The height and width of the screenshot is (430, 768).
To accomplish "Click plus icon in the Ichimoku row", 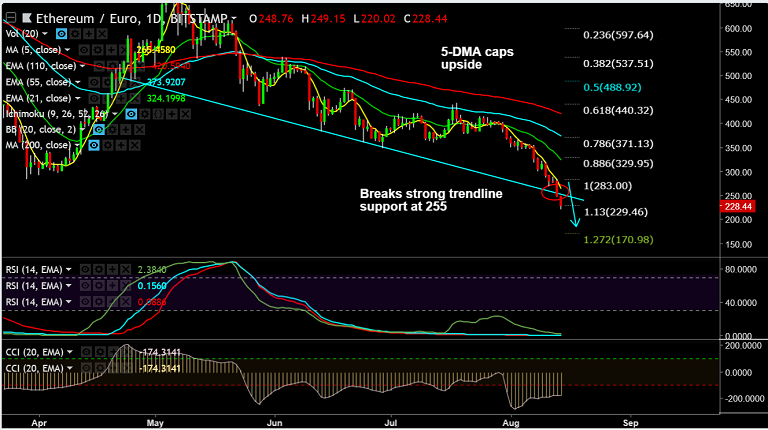I will 171,114.
